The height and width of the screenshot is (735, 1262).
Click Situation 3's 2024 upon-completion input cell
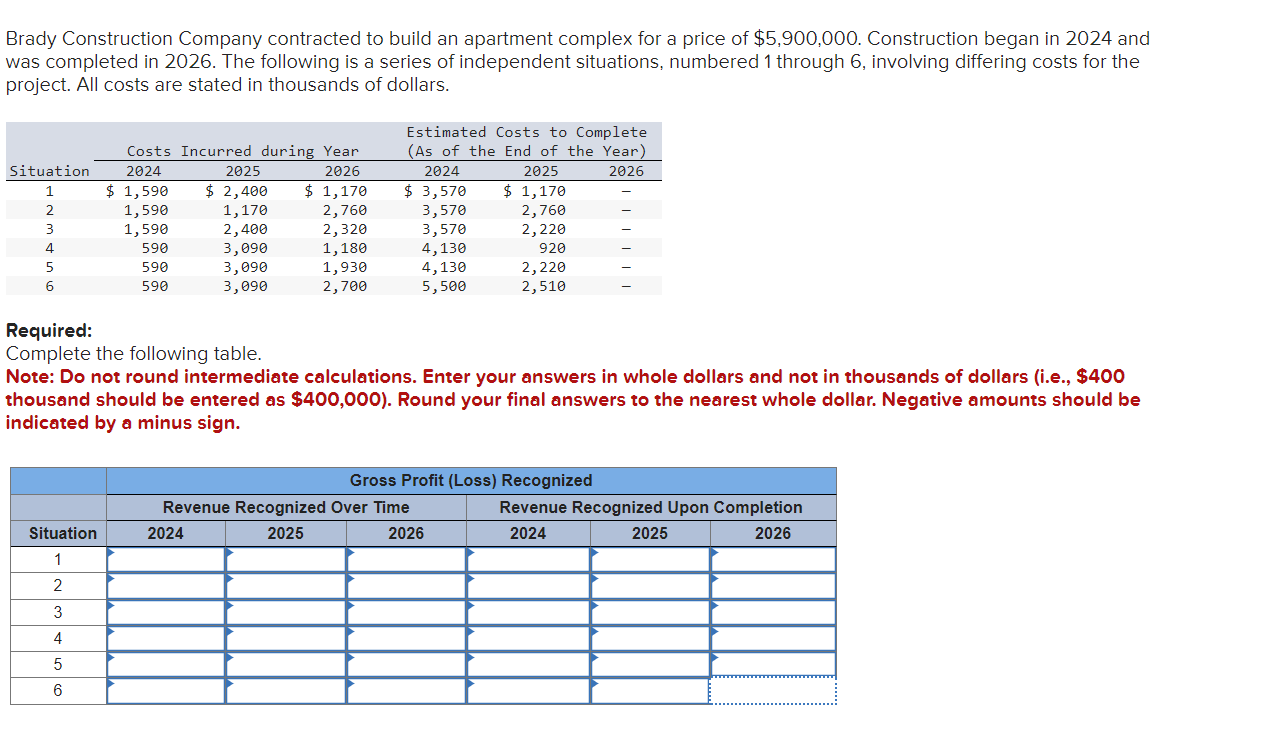(x=528, y=611)
